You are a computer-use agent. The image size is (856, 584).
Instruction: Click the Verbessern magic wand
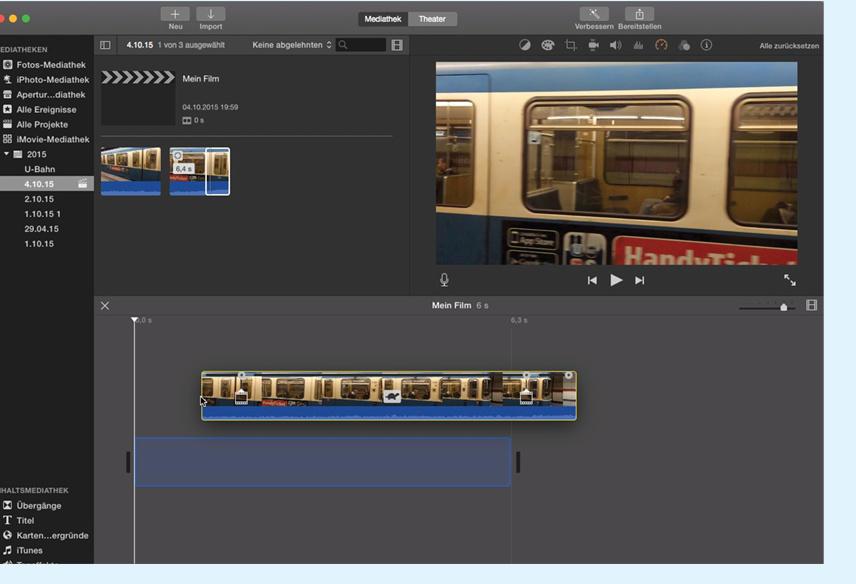point(594,14)
